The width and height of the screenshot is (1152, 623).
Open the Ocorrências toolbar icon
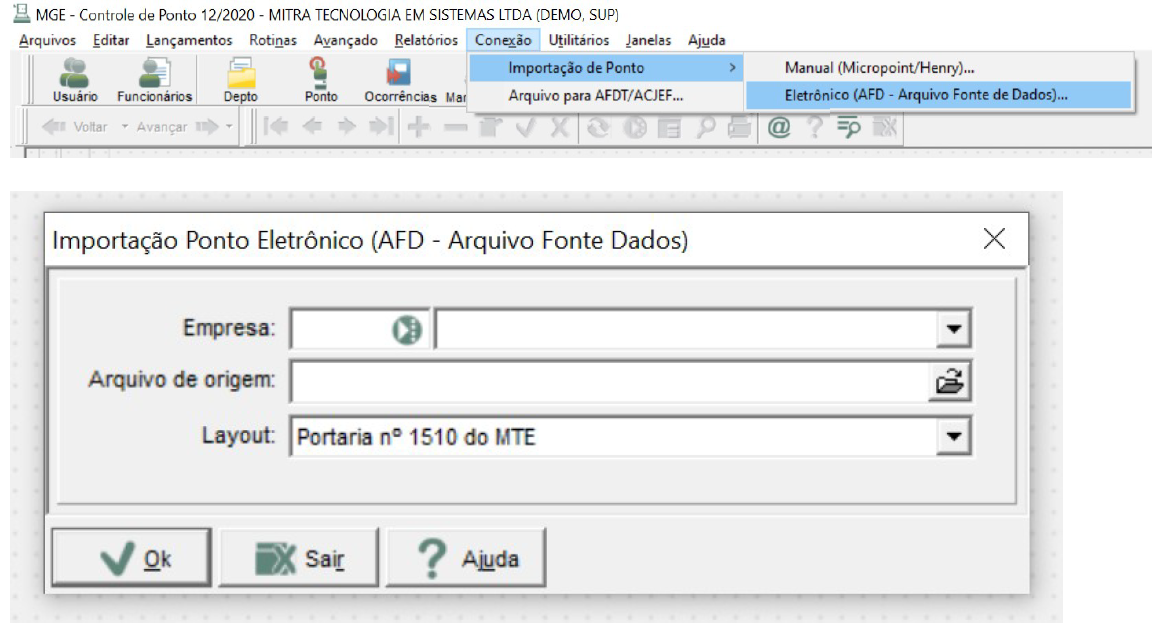tap(400, 80)
